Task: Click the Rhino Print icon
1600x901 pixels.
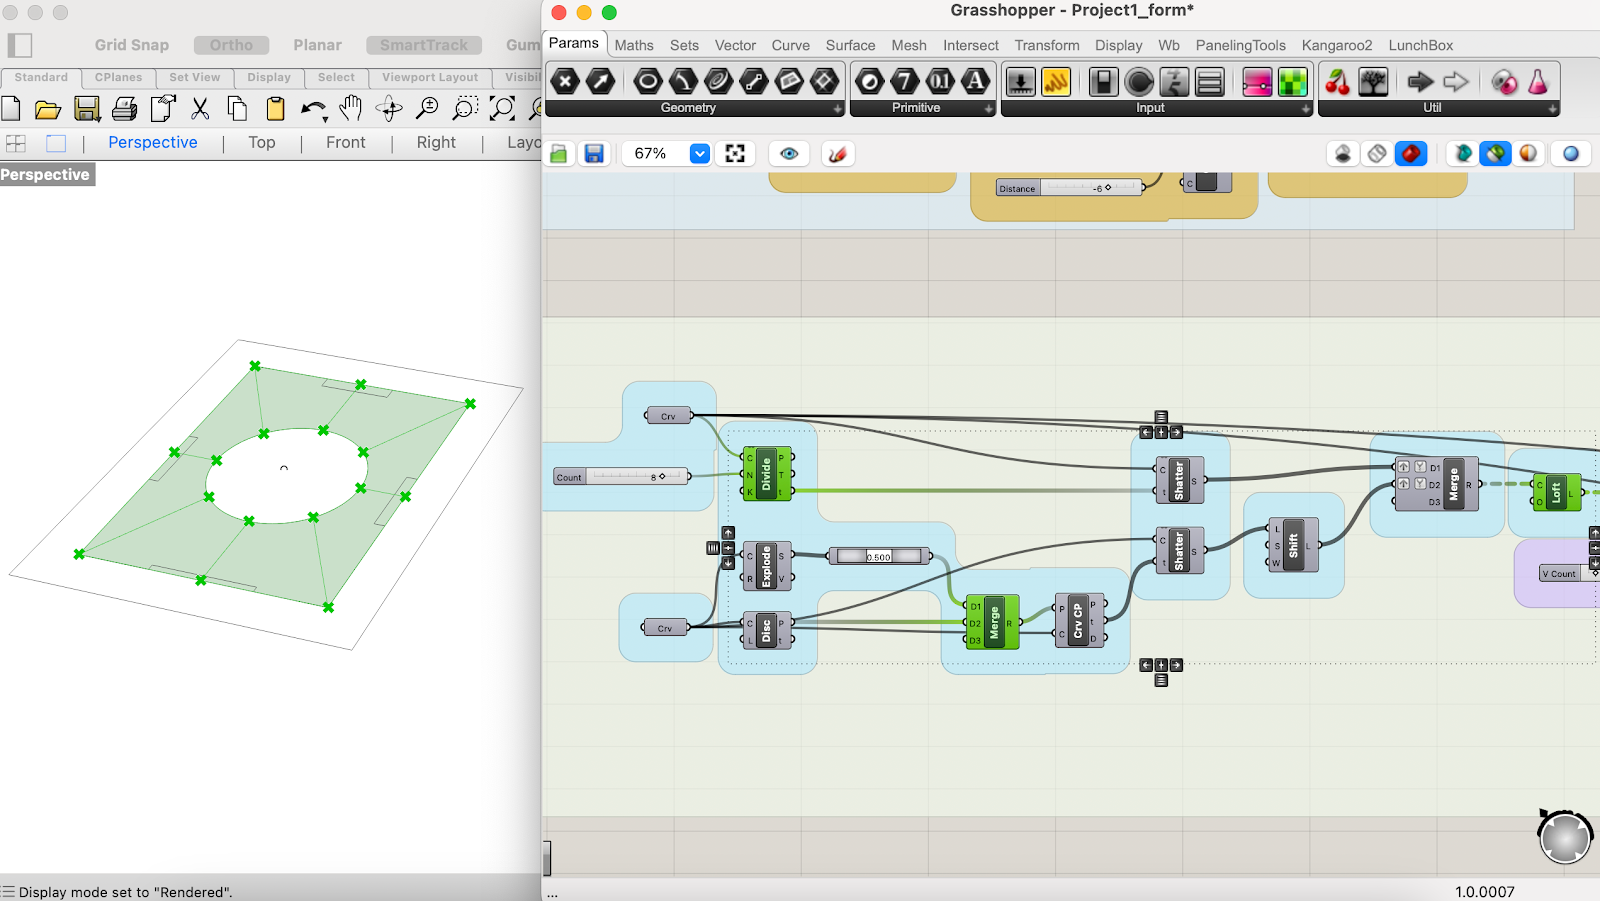Action: tap(125, 108)
